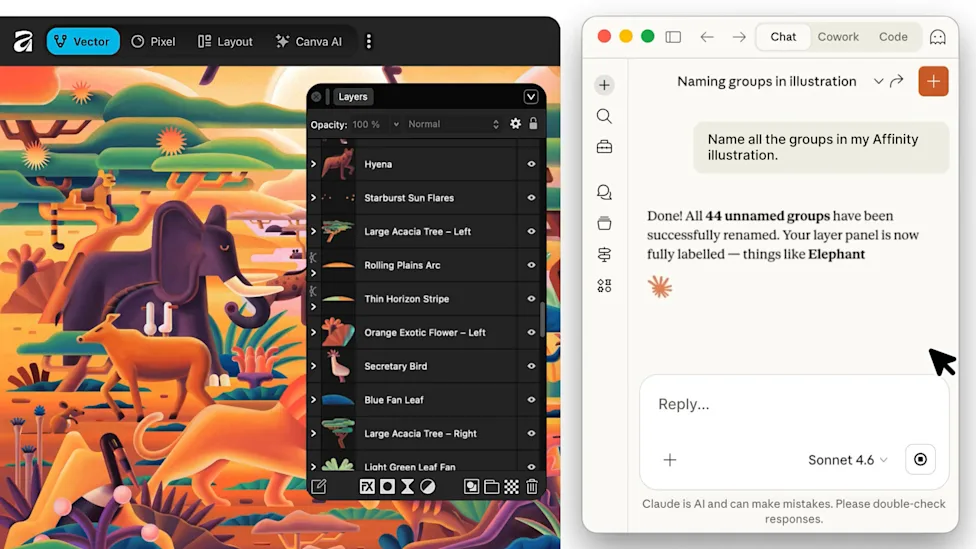This screenshot has width=976, height=549.
Task: Expand the Large Acacia Tree – Left group
Action: pyautogui.click(x=314, y=232)
